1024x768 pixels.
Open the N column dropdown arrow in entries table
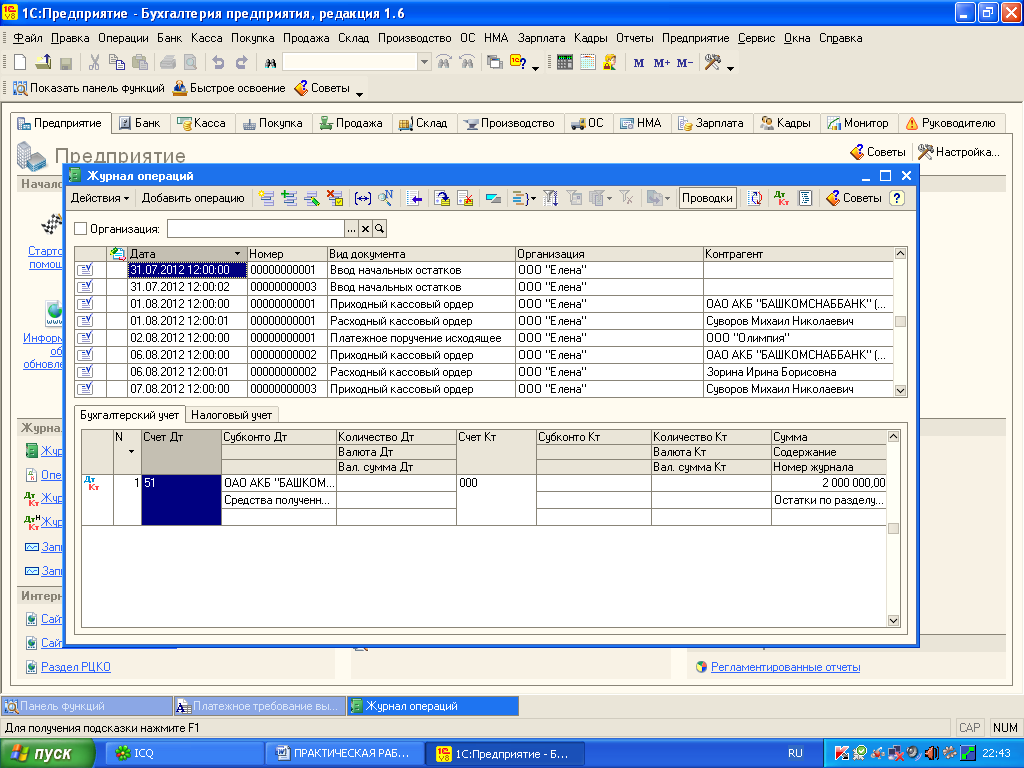point(131,451)
